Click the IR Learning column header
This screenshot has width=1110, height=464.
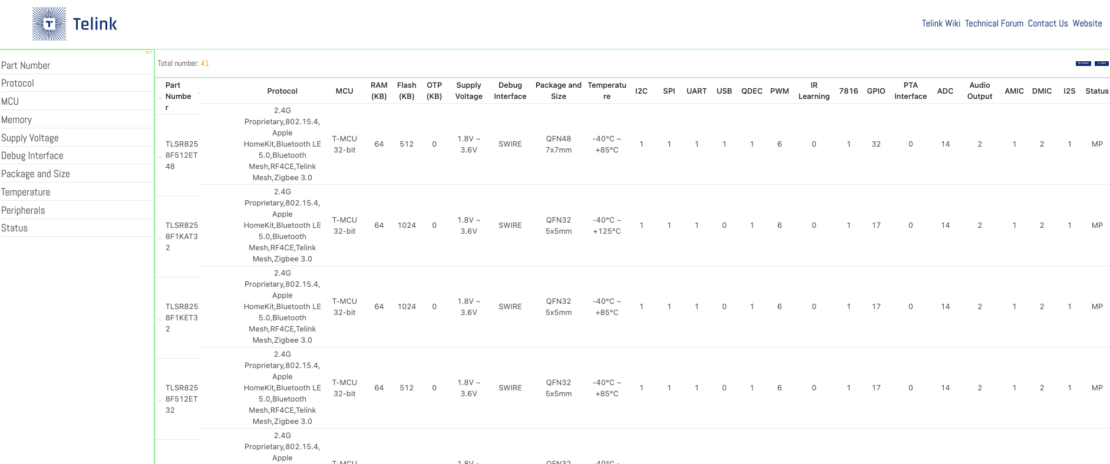coord(814,91)
